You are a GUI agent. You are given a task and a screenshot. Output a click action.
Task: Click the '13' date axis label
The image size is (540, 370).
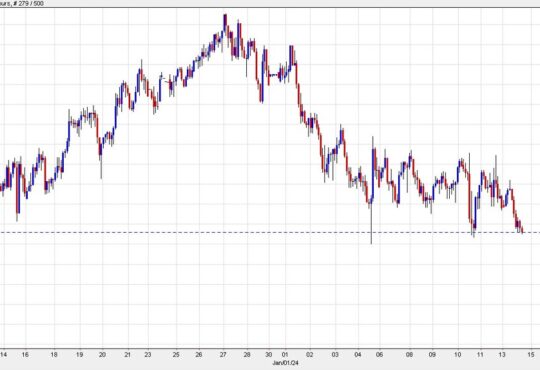pyautogui.click(x=502, y=354)
